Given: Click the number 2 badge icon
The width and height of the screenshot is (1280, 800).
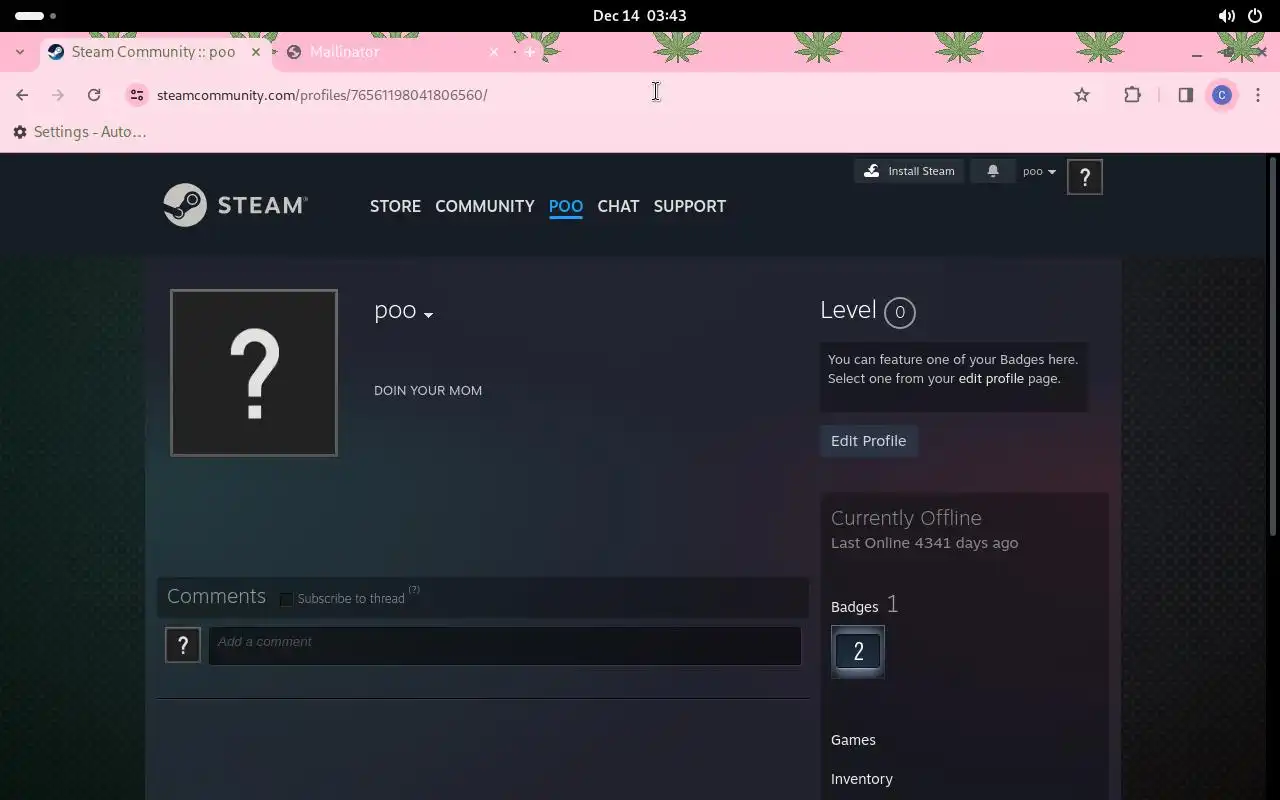Looking at the screenshot, I should (858, 652).
